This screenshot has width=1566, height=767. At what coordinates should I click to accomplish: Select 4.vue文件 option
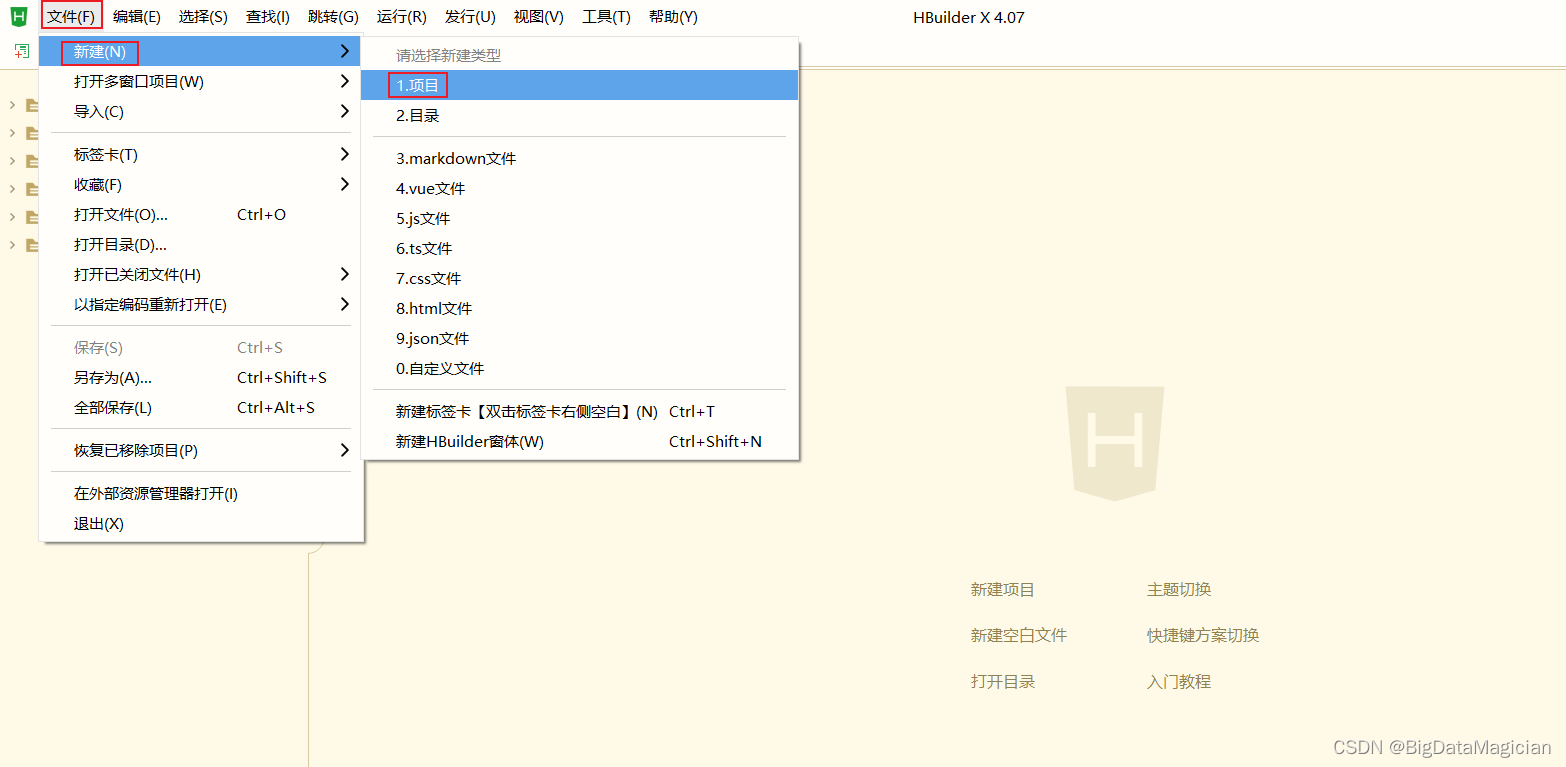coord(579,189)
